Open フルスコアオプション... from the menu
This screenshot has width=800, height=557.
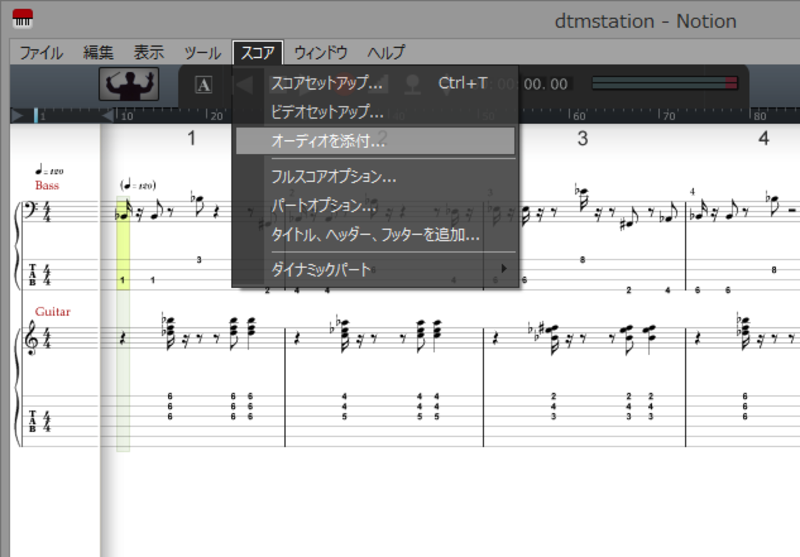375,176
